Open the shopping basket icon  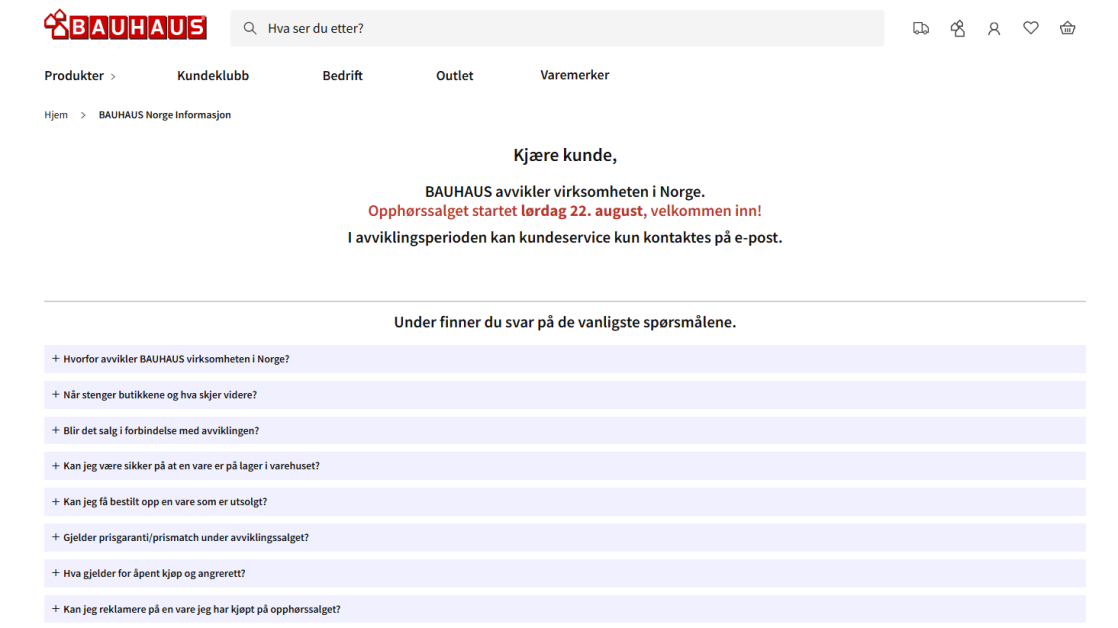click(1067, 29)
